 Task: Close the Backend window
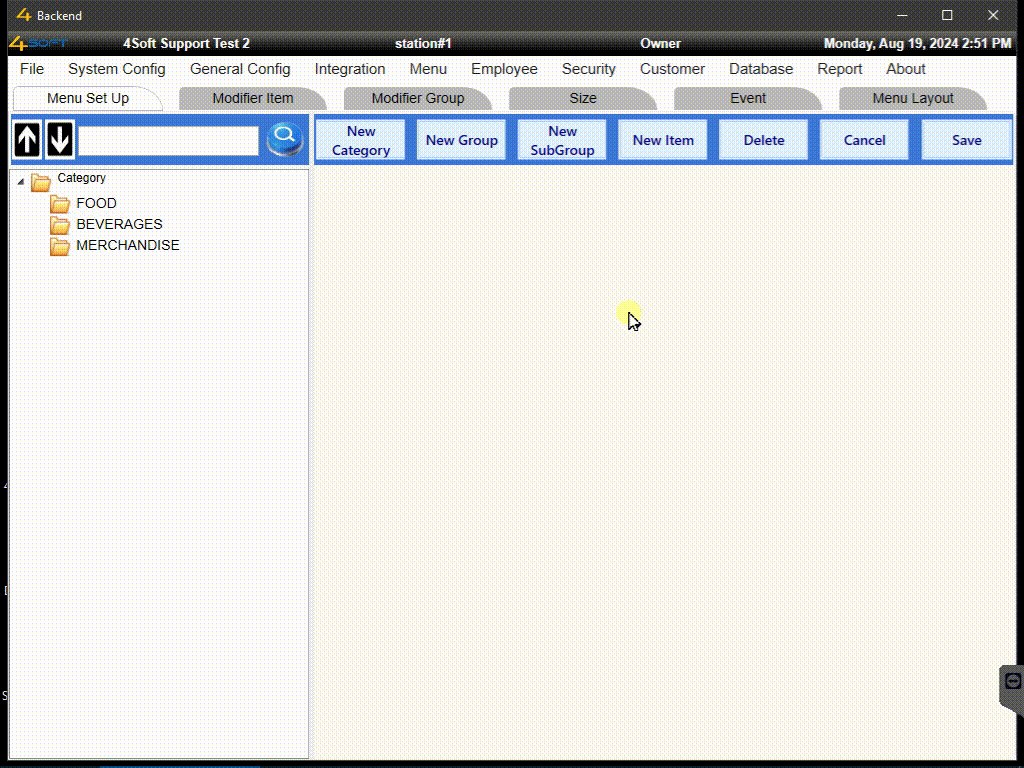tap(993, 15)
